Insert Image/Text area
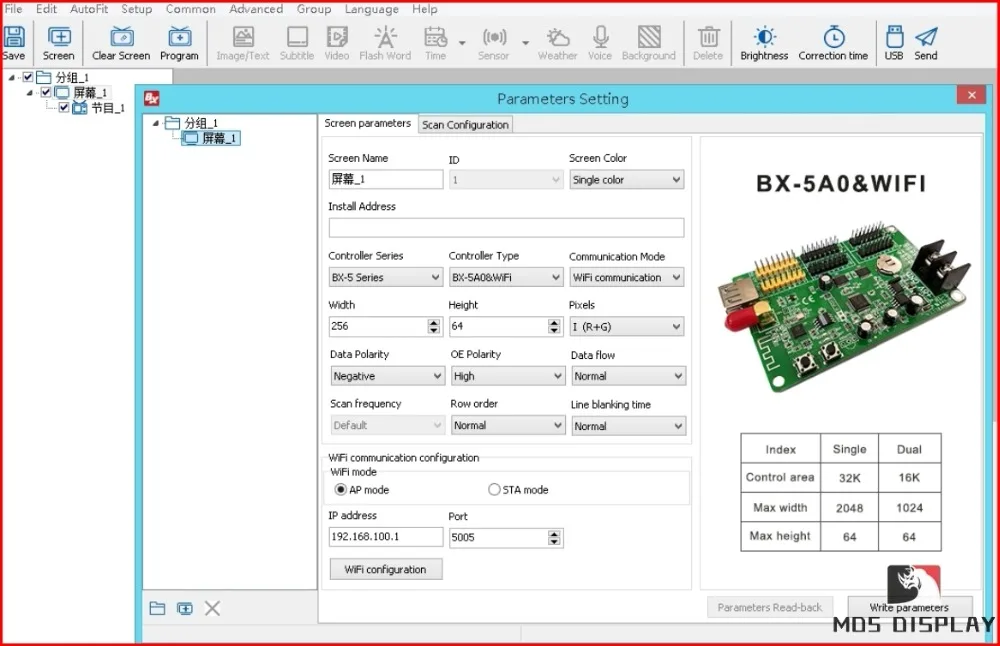Image resolution: width=1000 pixels, height=646 pixels. 243,43
